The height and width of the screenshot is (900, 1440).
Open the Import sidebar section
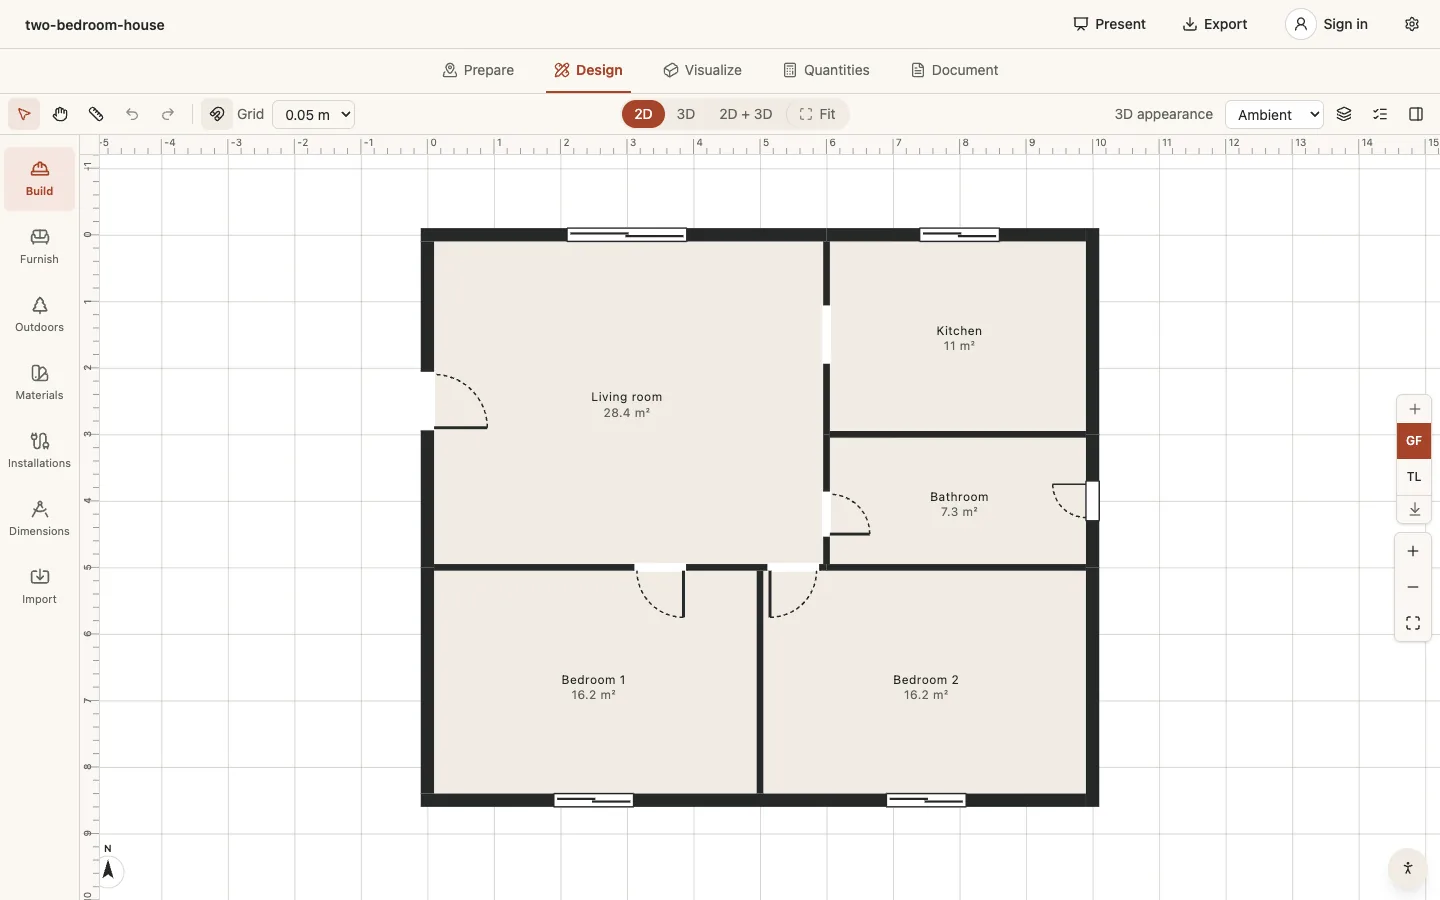40,587
